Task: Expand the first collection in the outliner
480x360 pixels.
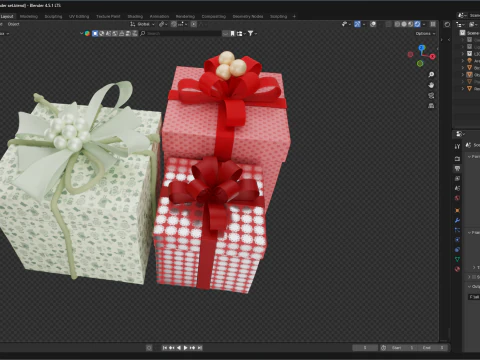Action: coord(463,40)
